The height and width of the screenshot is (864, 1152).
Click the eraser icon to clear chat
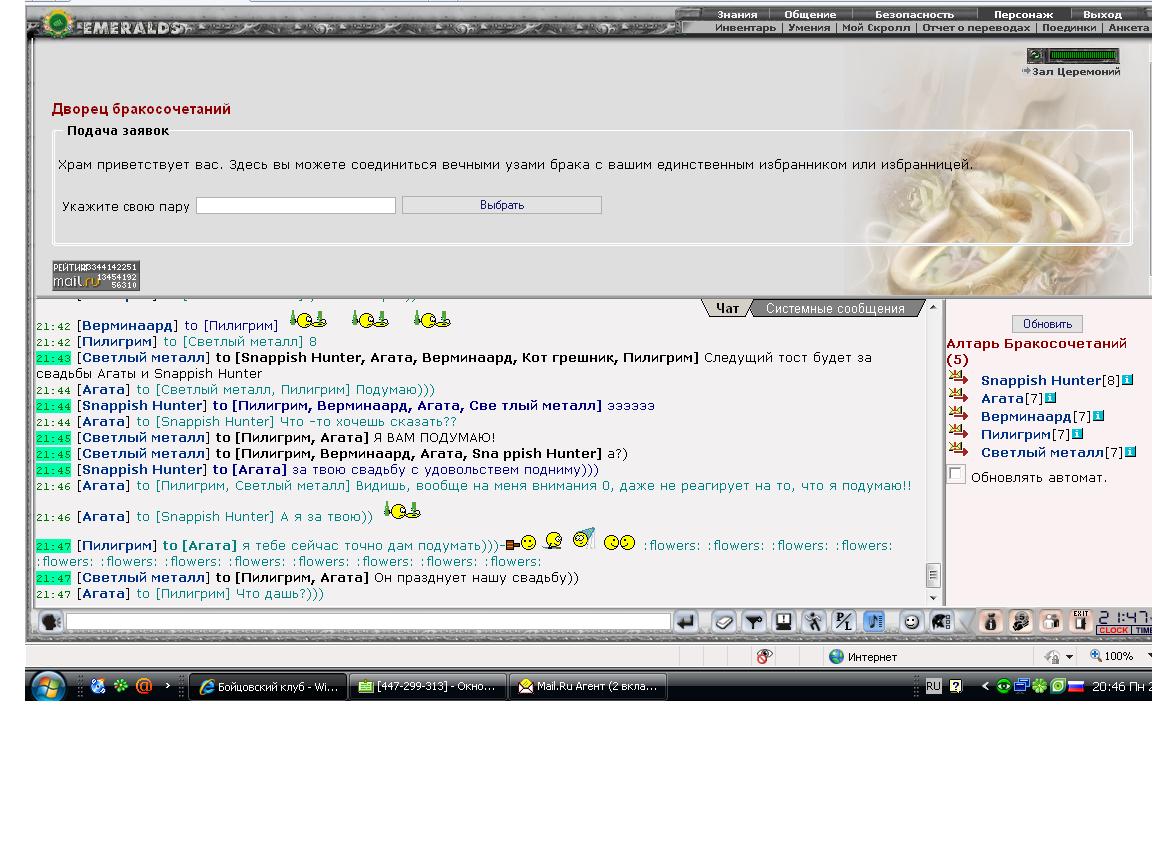pyautogui.click(x=723, y=622)
